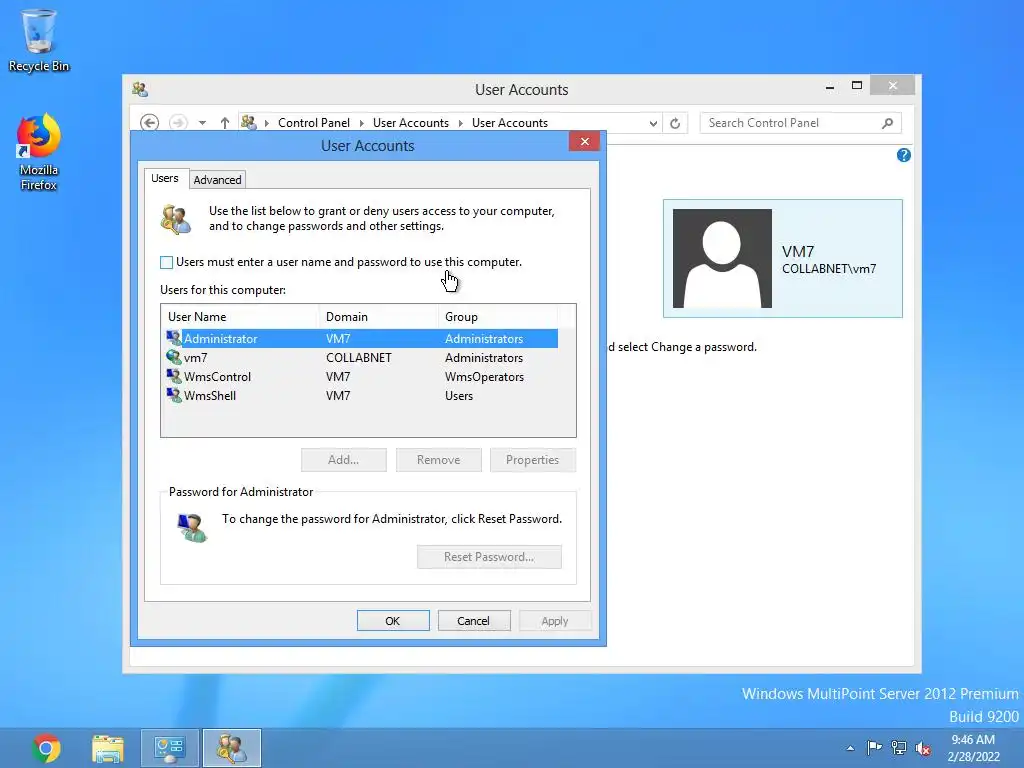Toggle users must enter password checkbox

click(x=167, y=262)
